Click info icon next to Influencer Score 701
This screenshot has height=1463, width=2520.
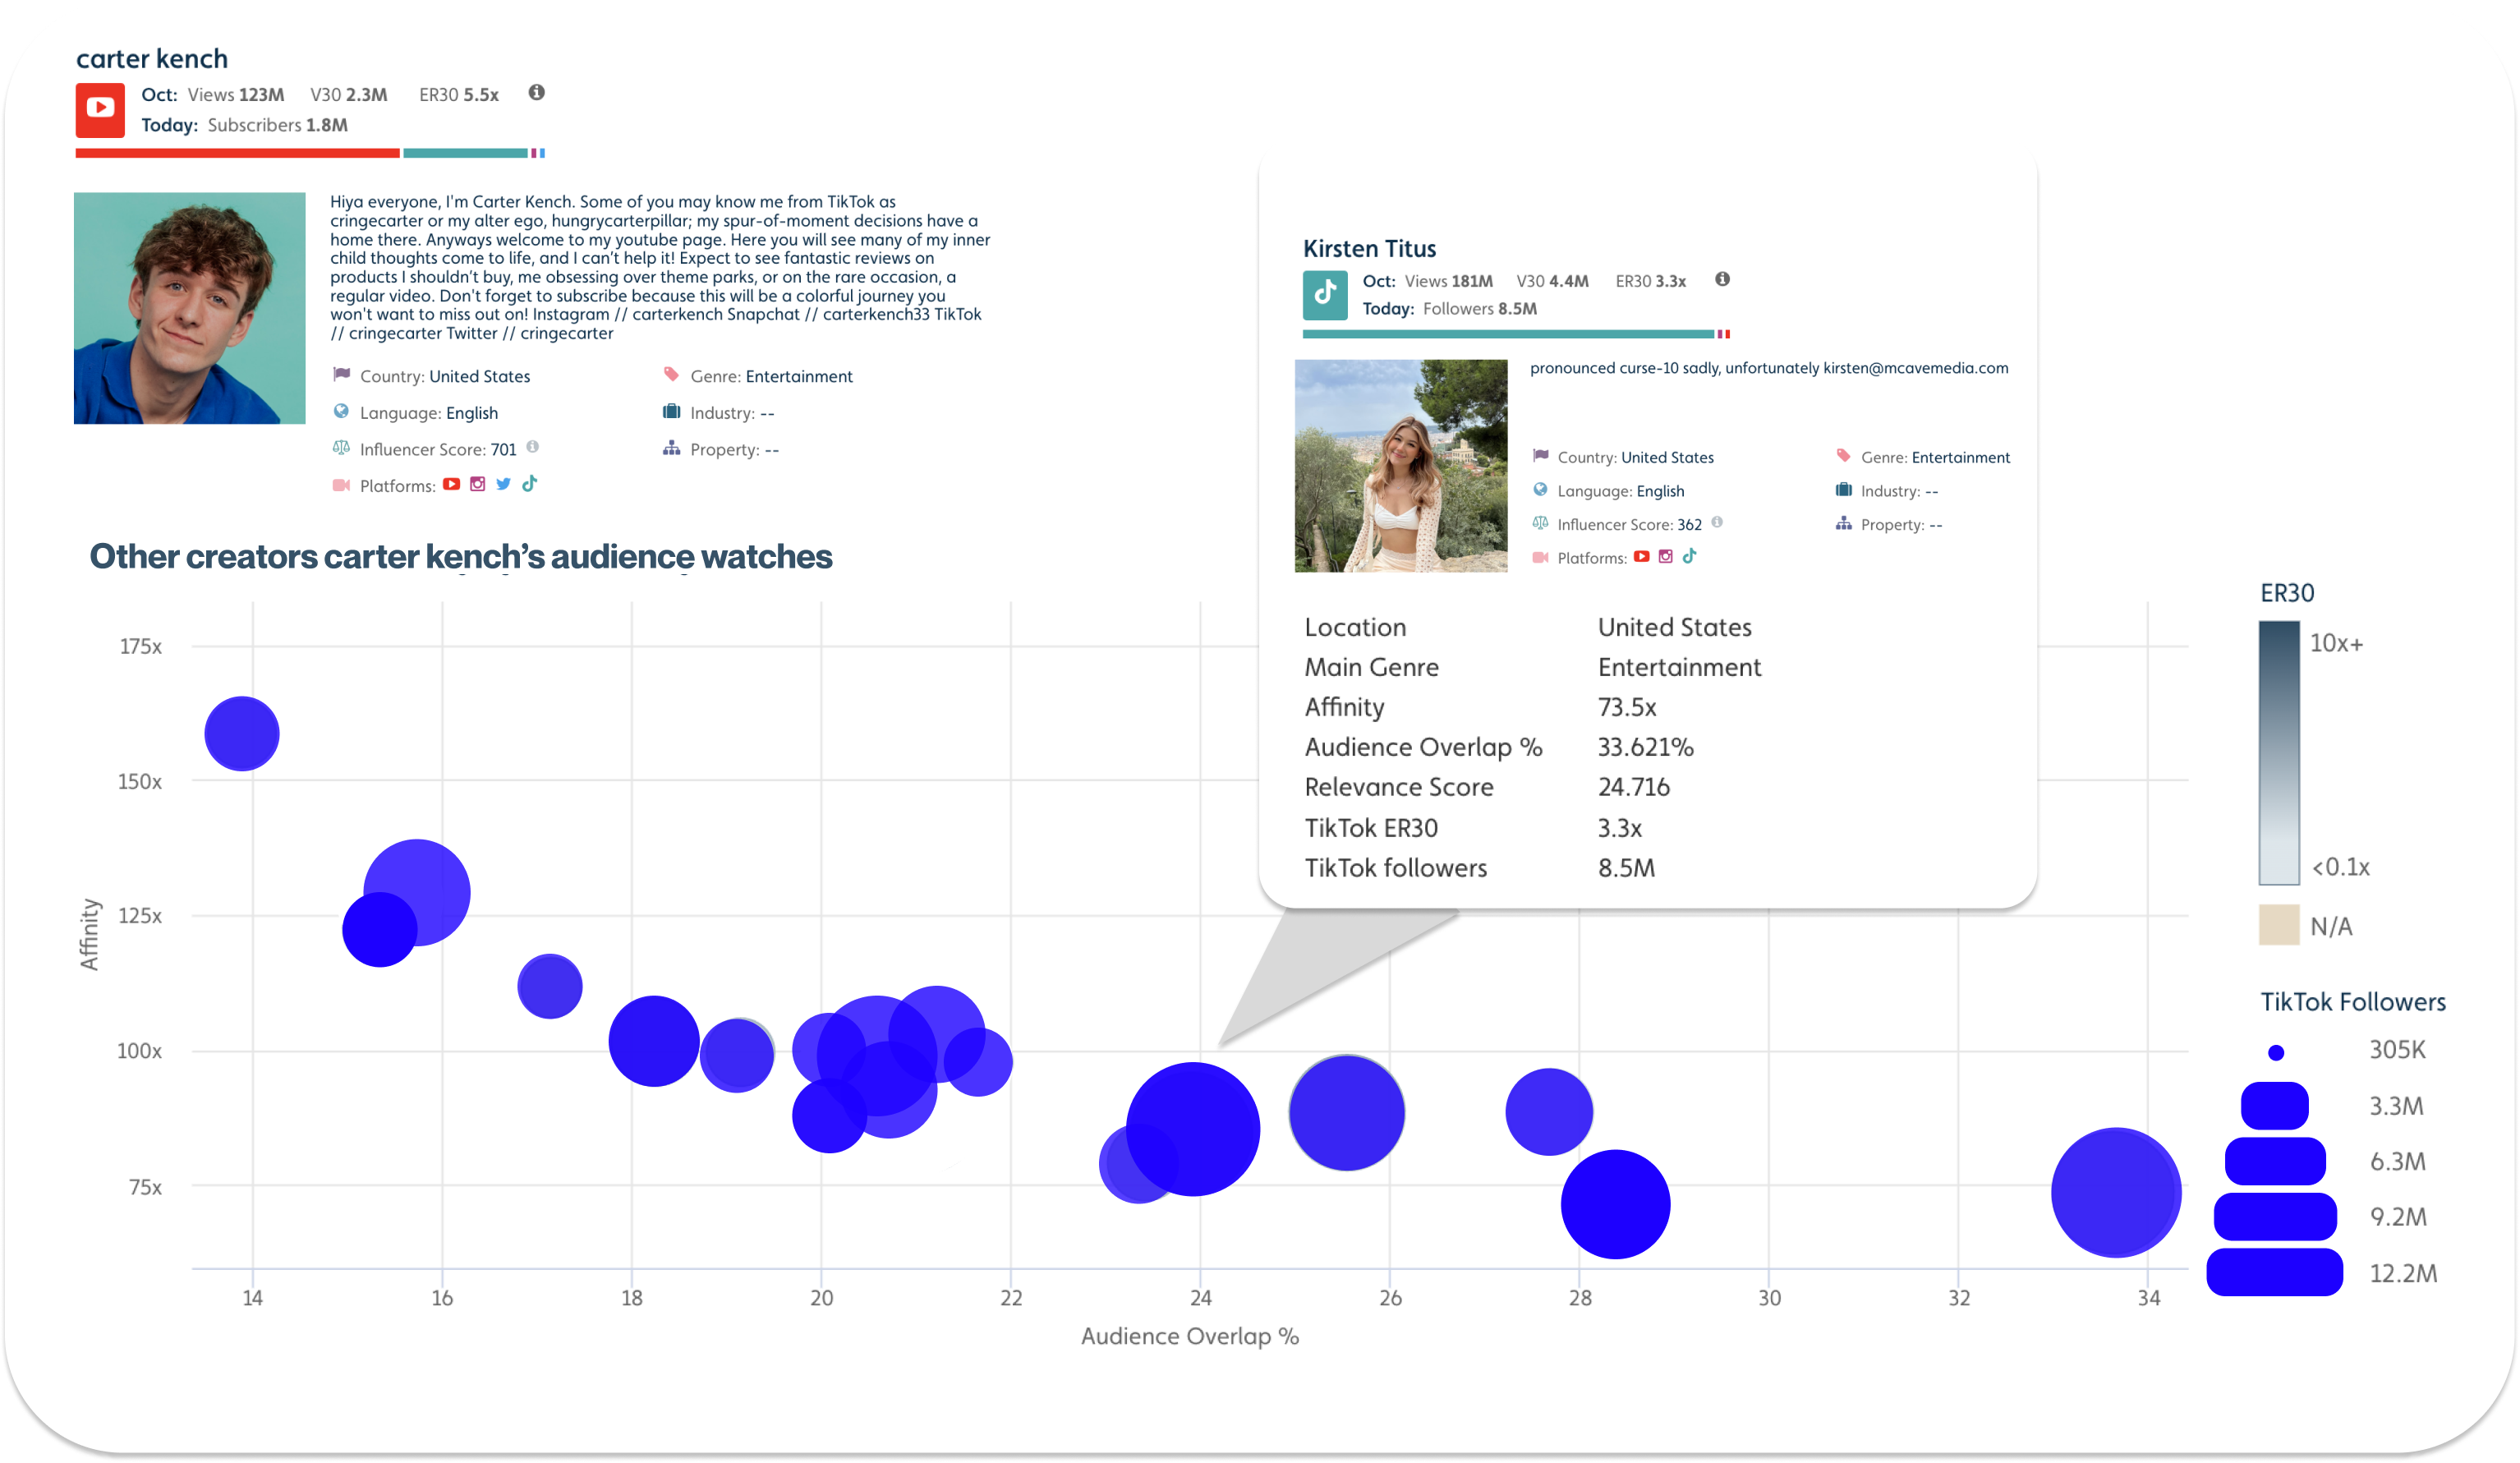coord(533,447)
